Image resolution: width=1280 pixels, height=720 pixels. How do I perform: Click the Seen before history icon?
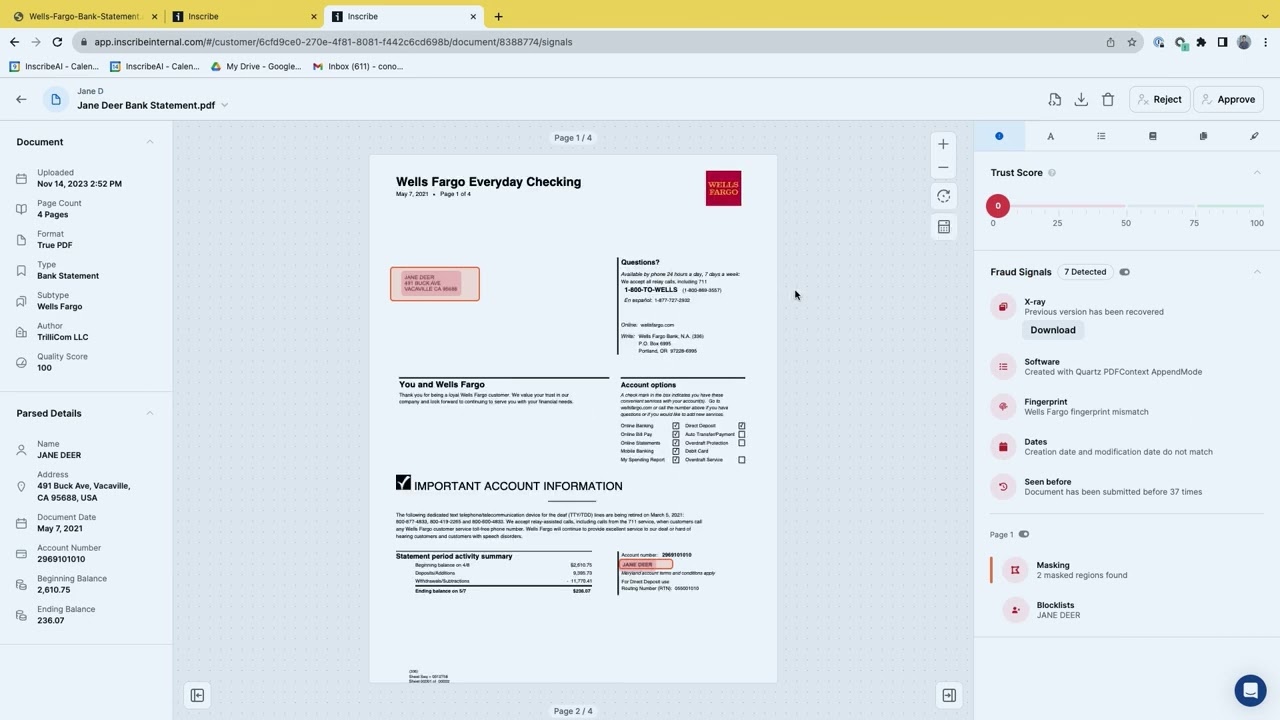click(x=1003, y=487)
